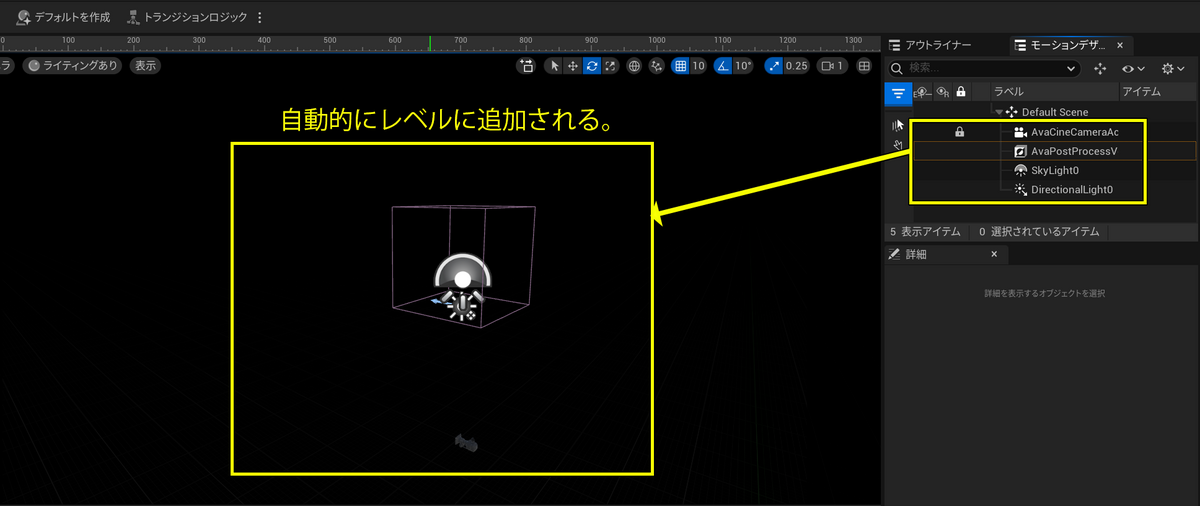The height and width of the screenshot is (506, 1200).
Task: Toggle scale snapping
Action: [773, 66]
